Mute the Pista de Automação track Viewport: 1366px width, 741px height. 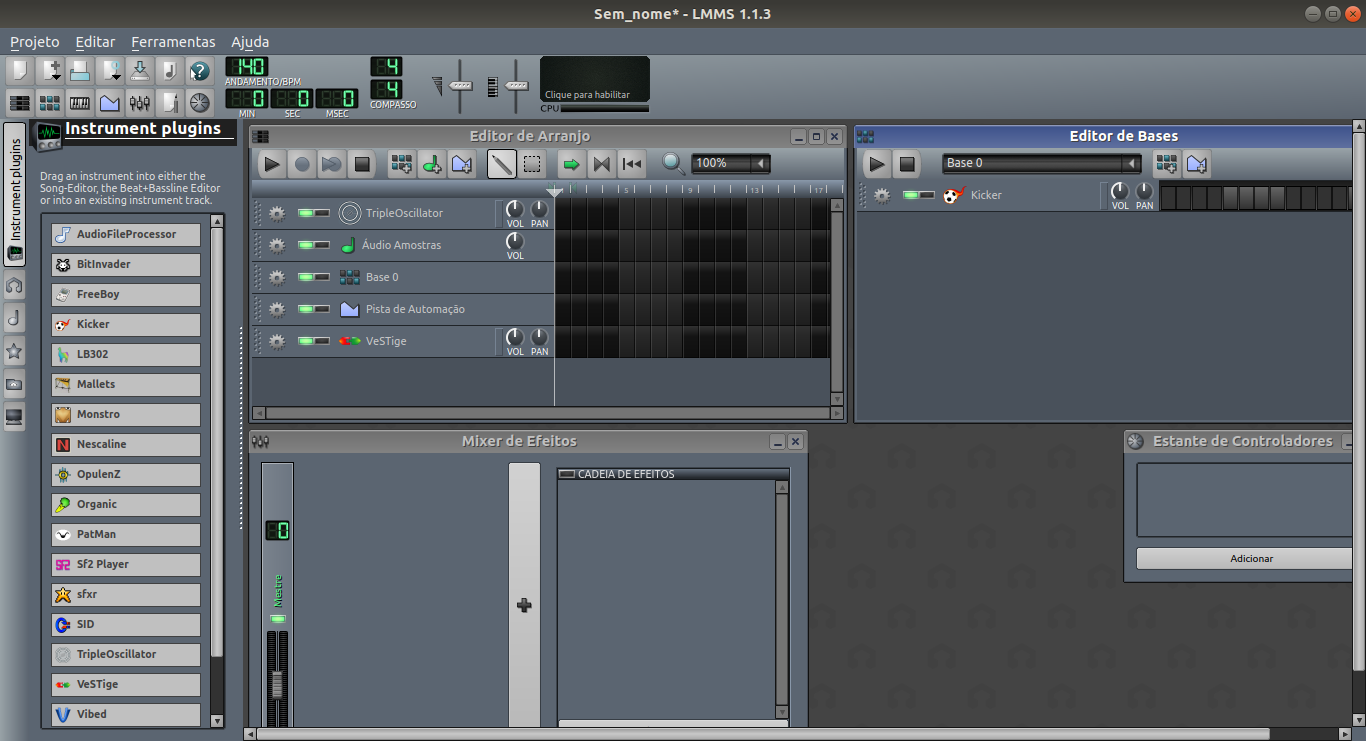click(x=305, y=309)
